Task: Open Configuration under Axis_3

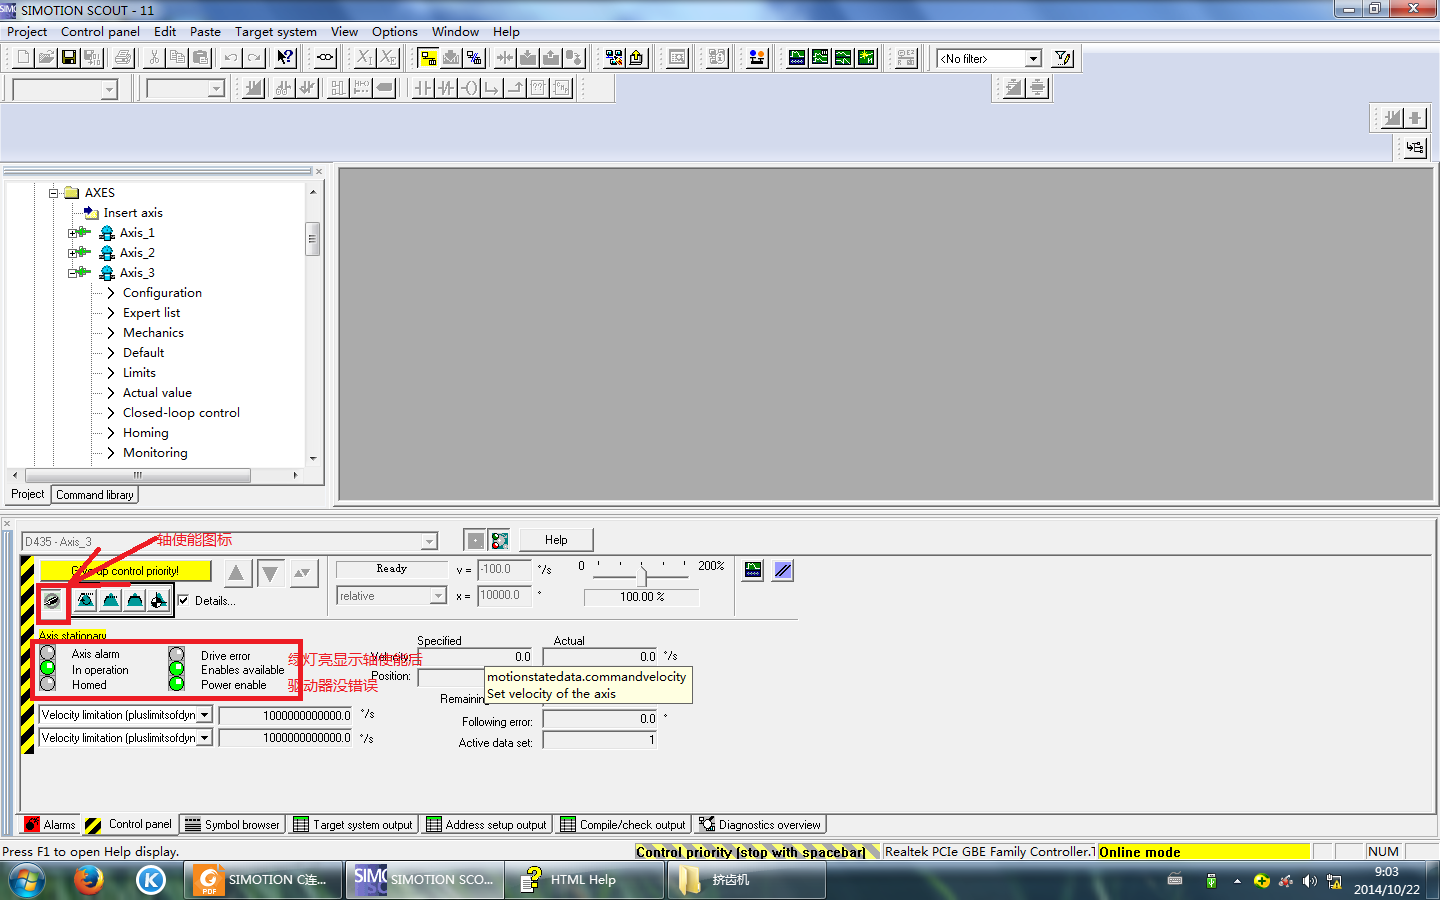Action: [x=162, y=293]
